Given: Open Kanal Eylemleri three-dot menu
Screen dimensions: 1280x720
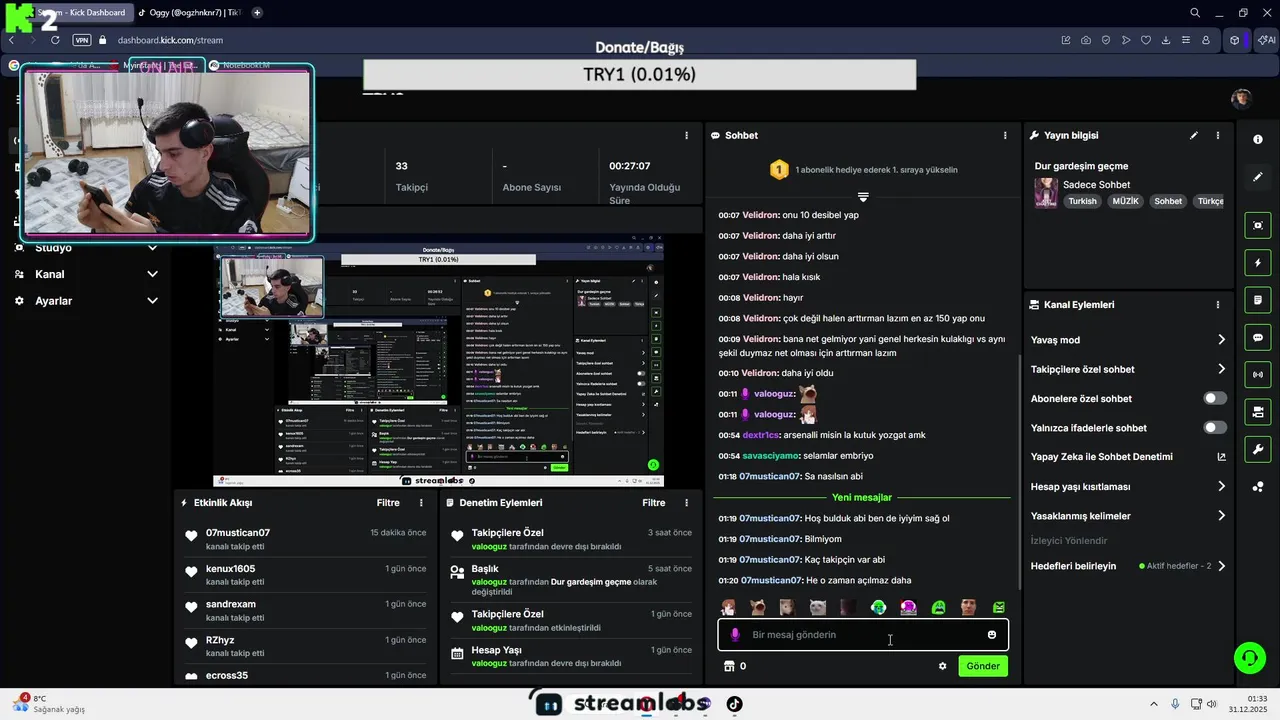Looking at the screenshot, I should coord(1218,305).
